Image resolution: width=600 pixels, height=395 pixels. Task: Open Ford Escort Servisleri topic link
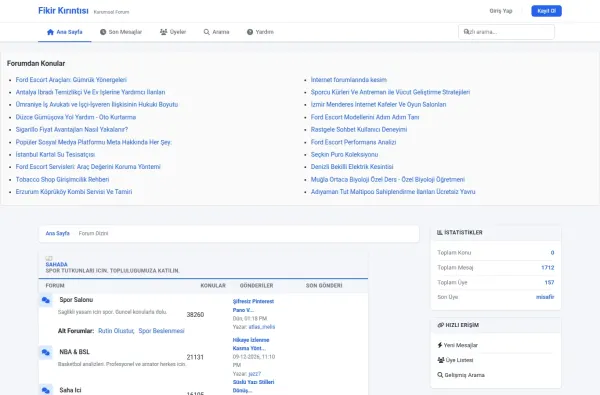pos(88,167)
